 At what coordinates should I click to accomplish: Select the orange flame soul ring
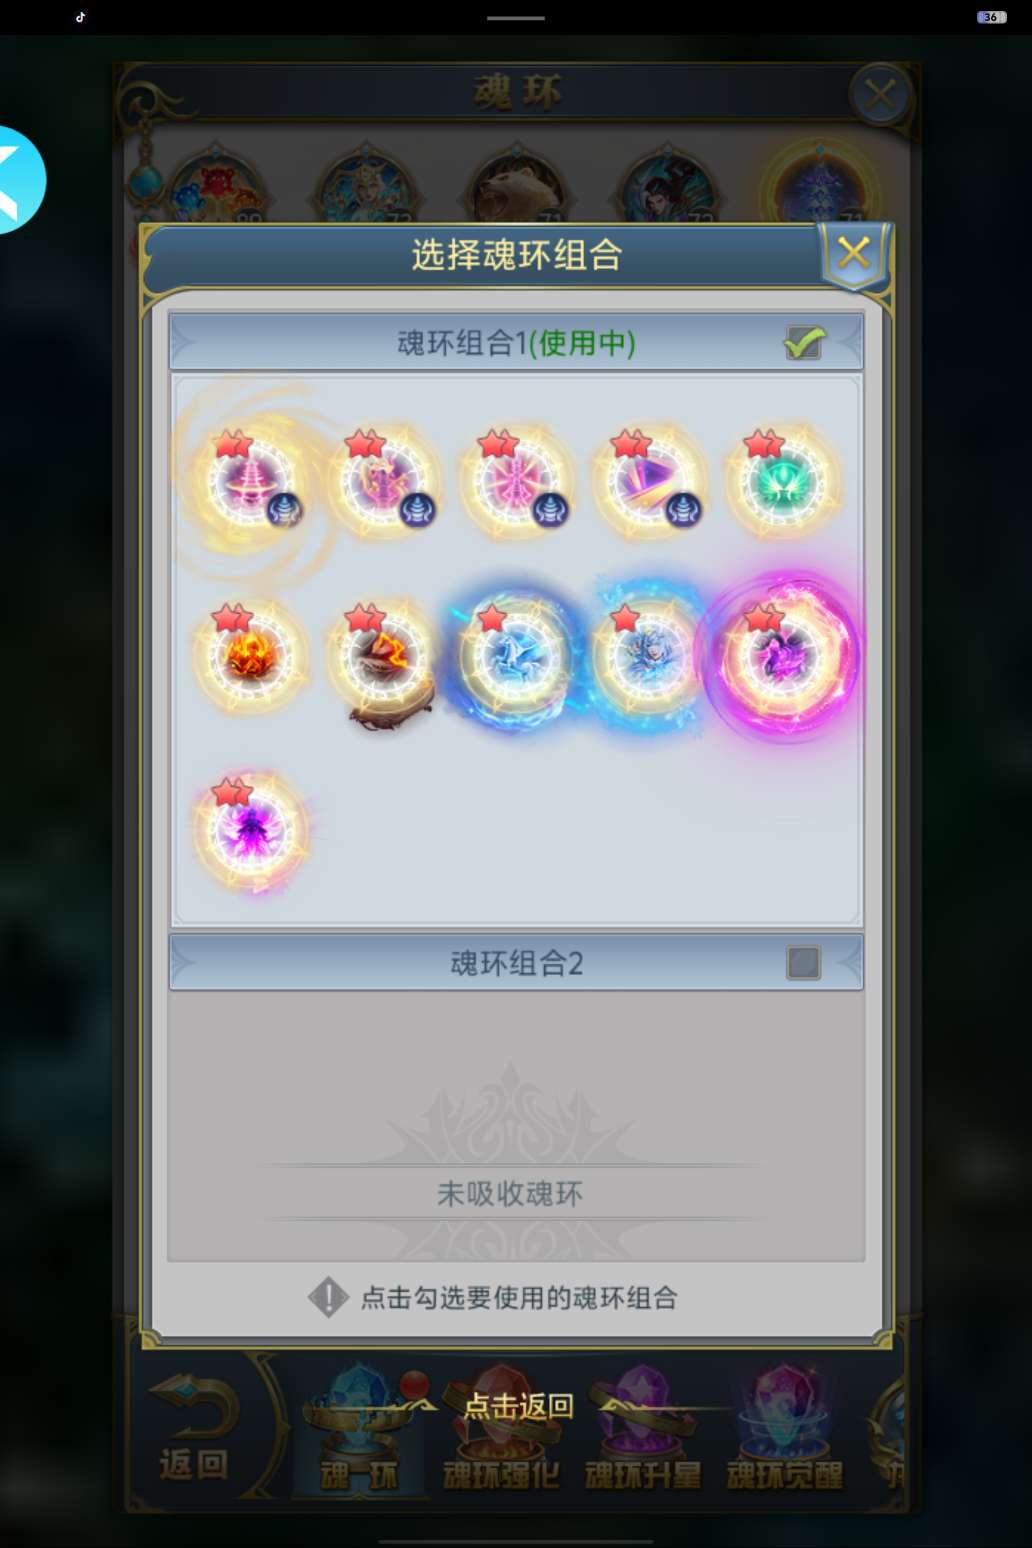249,657
